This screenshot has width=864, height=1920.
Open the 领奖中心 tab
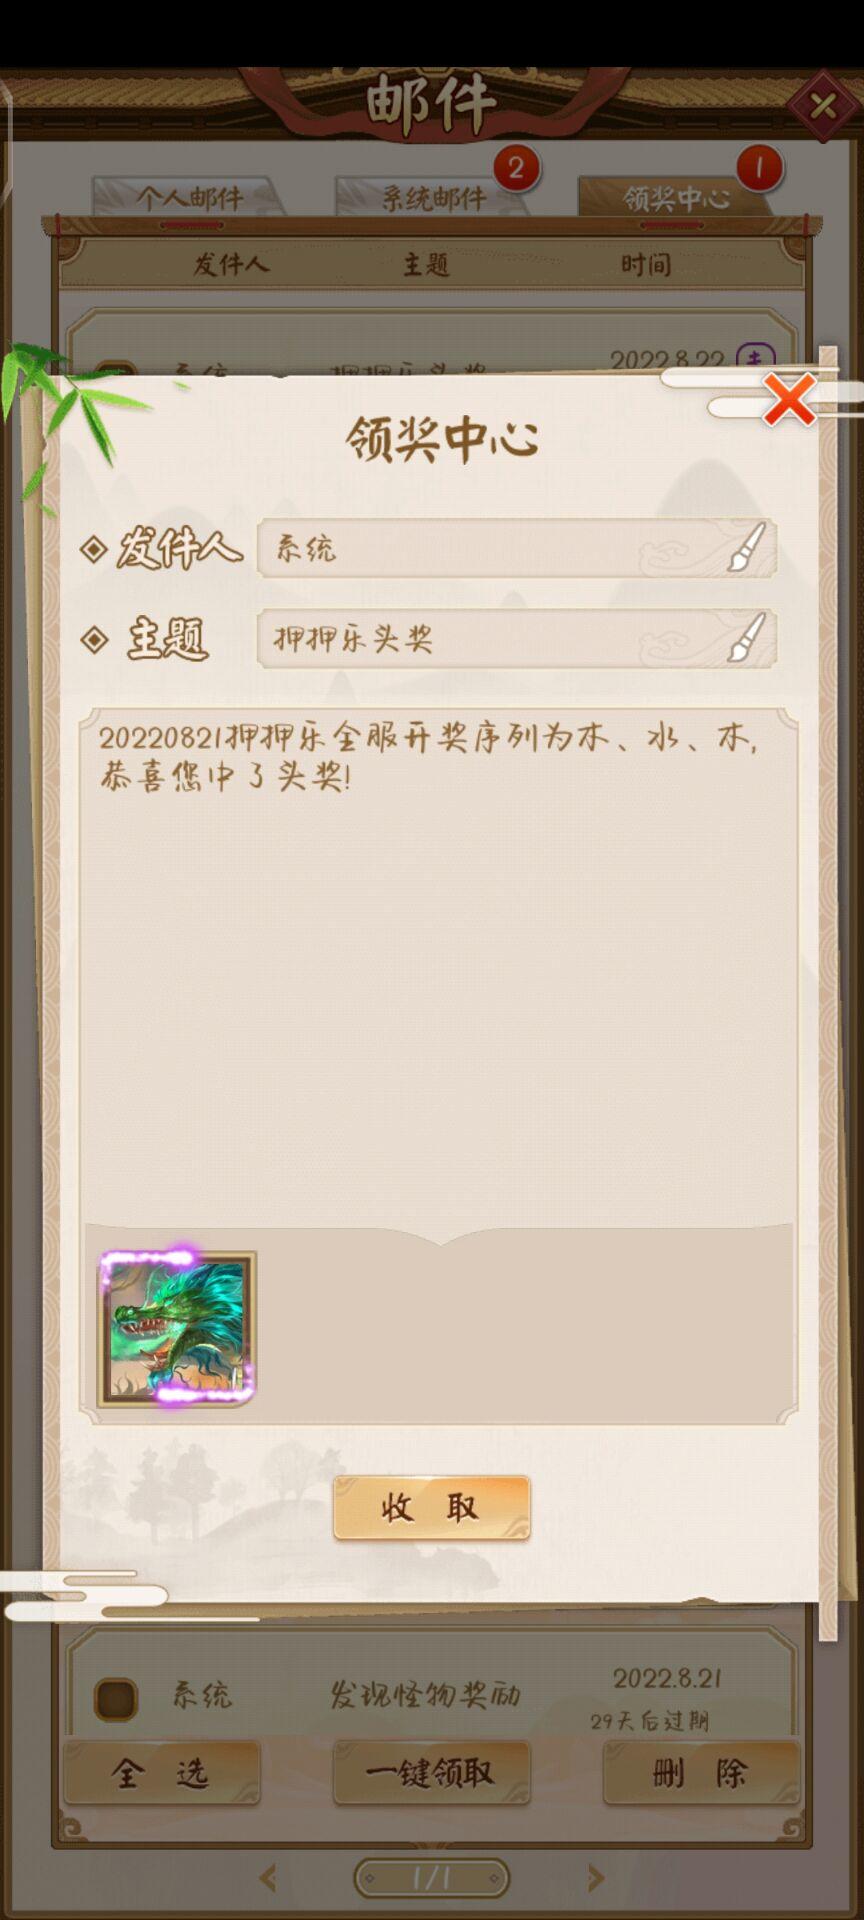click(676, 197)
